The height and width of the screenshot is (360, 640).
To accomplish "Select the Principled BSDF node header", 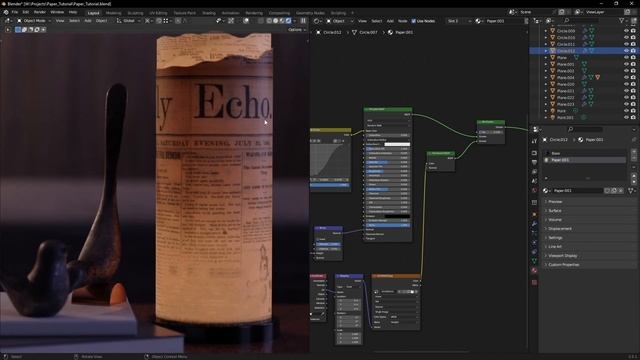I will [x=388, y=109].
